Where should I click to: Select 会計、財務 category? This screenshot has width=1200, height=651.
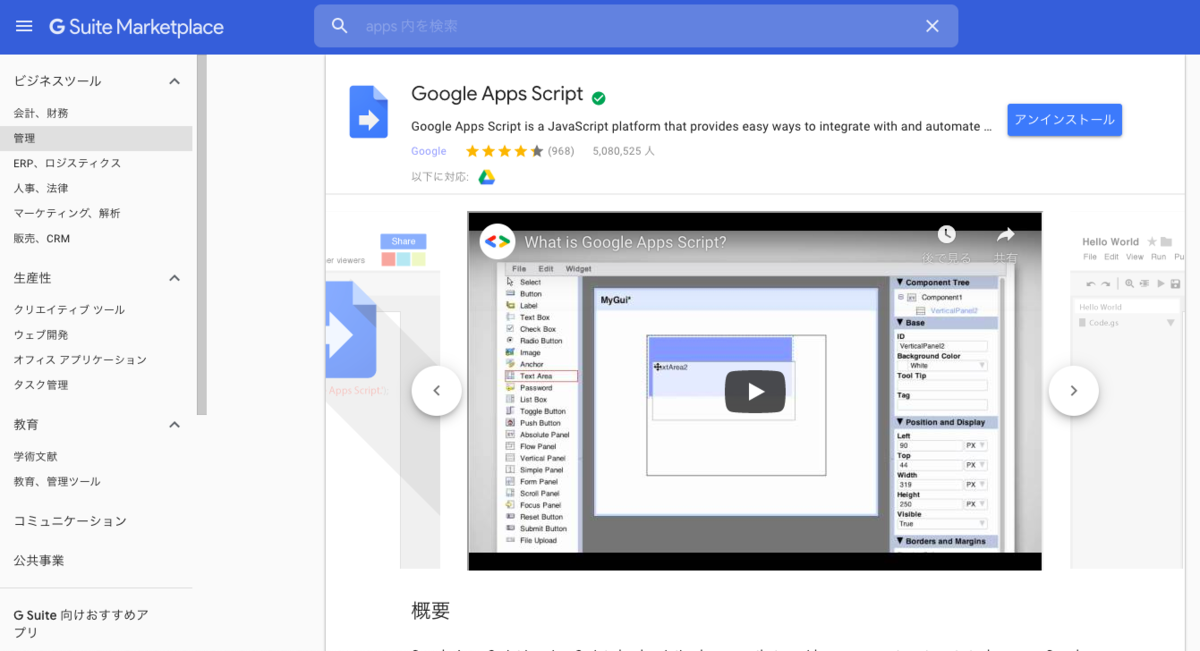tap(41, 113)
